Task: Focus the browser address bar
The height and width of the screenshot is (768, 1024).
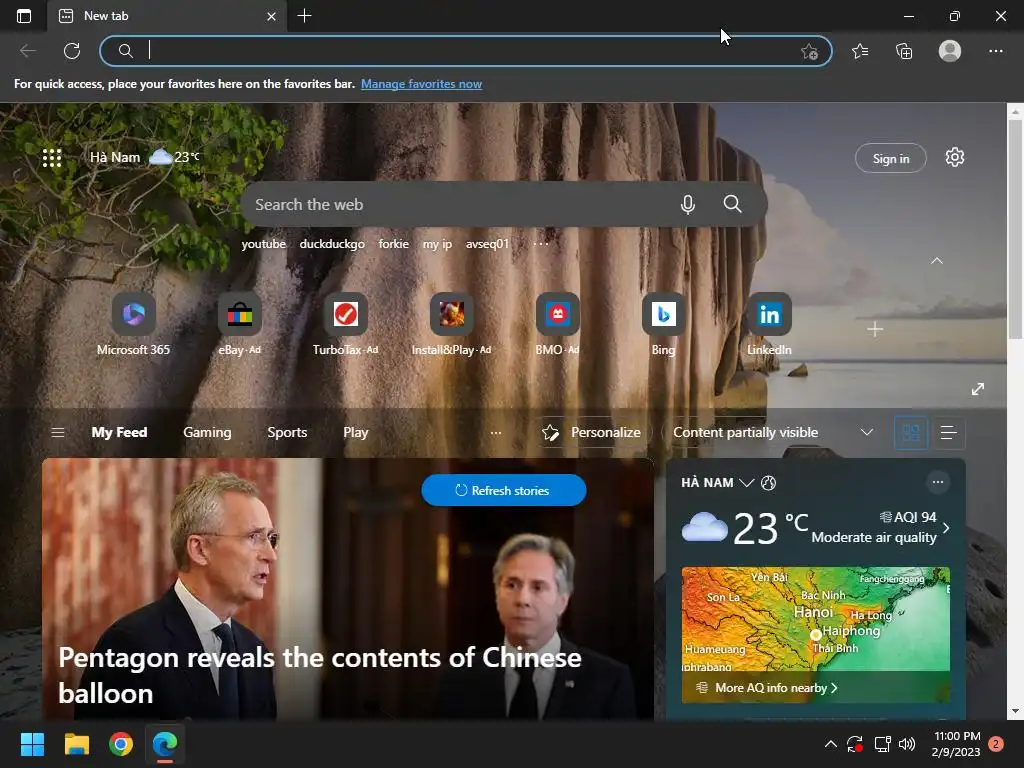Action: coord(466,51)
